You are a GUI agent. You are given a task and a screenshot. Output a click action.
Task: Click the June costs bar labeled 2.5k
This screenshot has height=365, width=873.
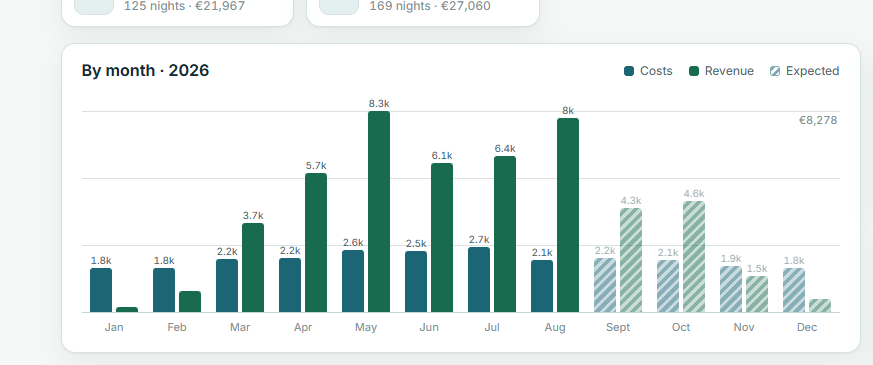point(416,282)
